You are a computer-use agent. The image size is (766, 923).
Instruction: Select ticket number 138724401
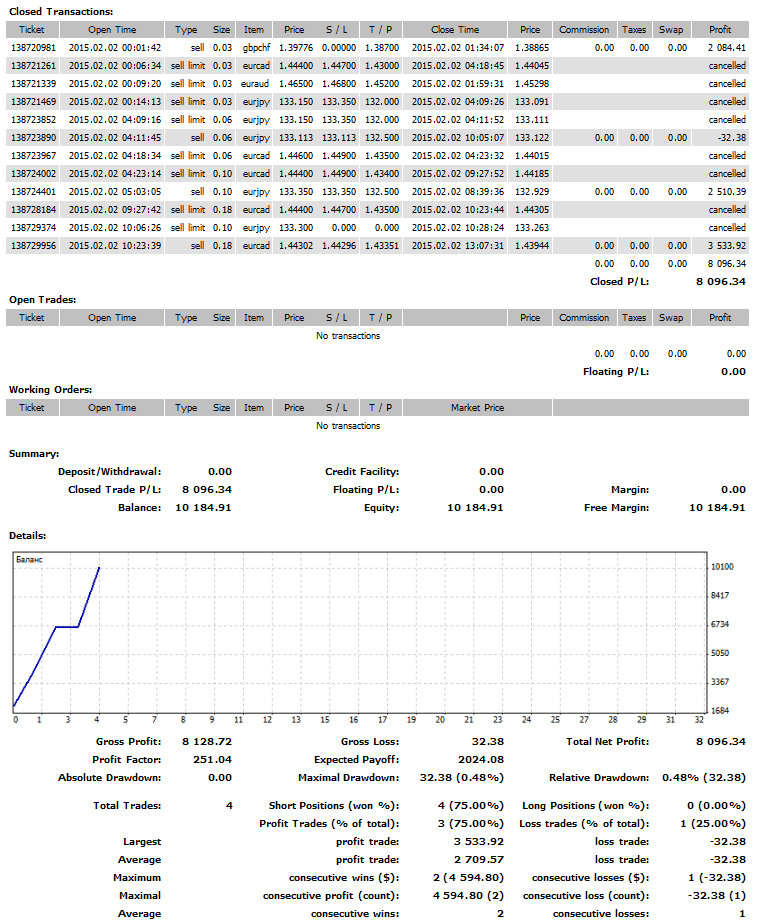coord(34,192)
